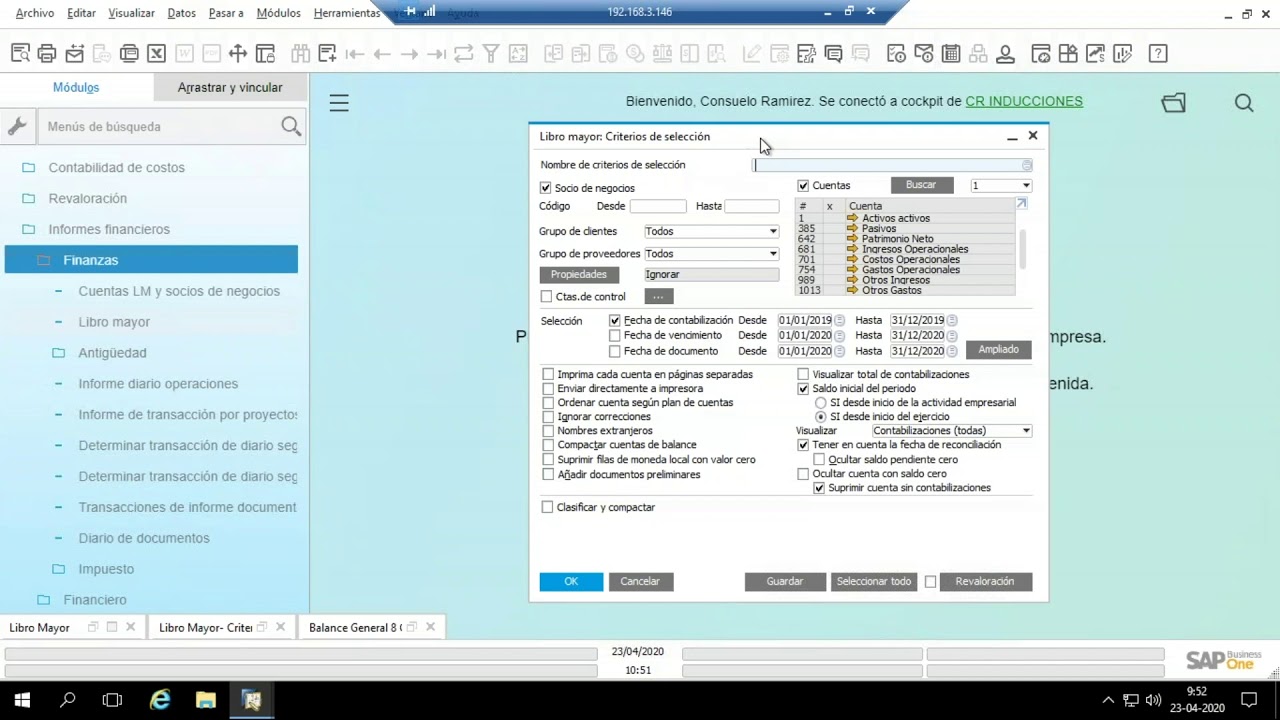Enable Imprima cada cuenta en páginas separadas

pos(548,375)
